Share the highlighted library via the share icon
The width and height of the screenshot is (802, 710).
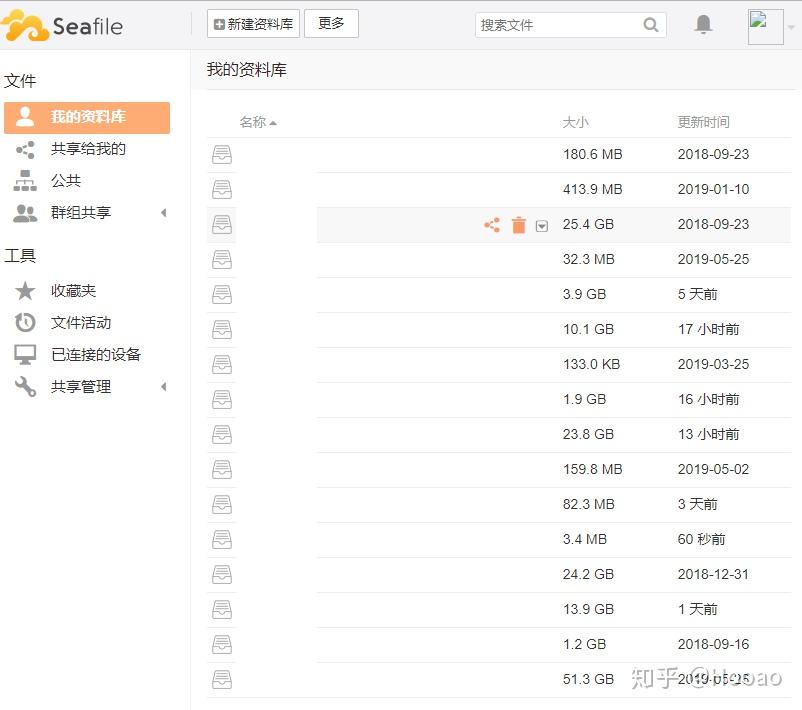491,225
